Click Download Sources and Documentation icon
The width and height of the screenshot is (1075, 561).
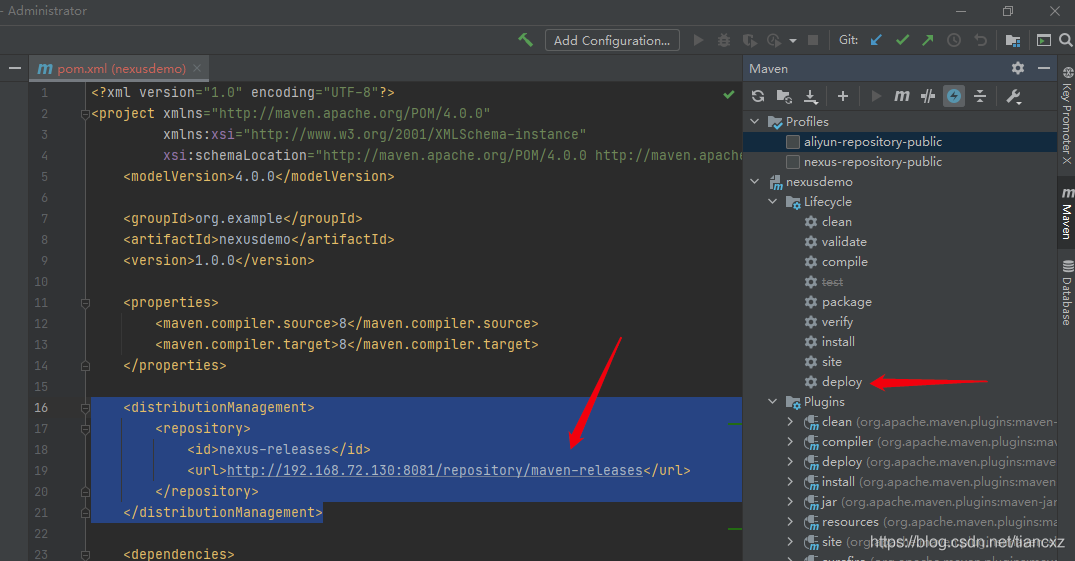point(811,96)
